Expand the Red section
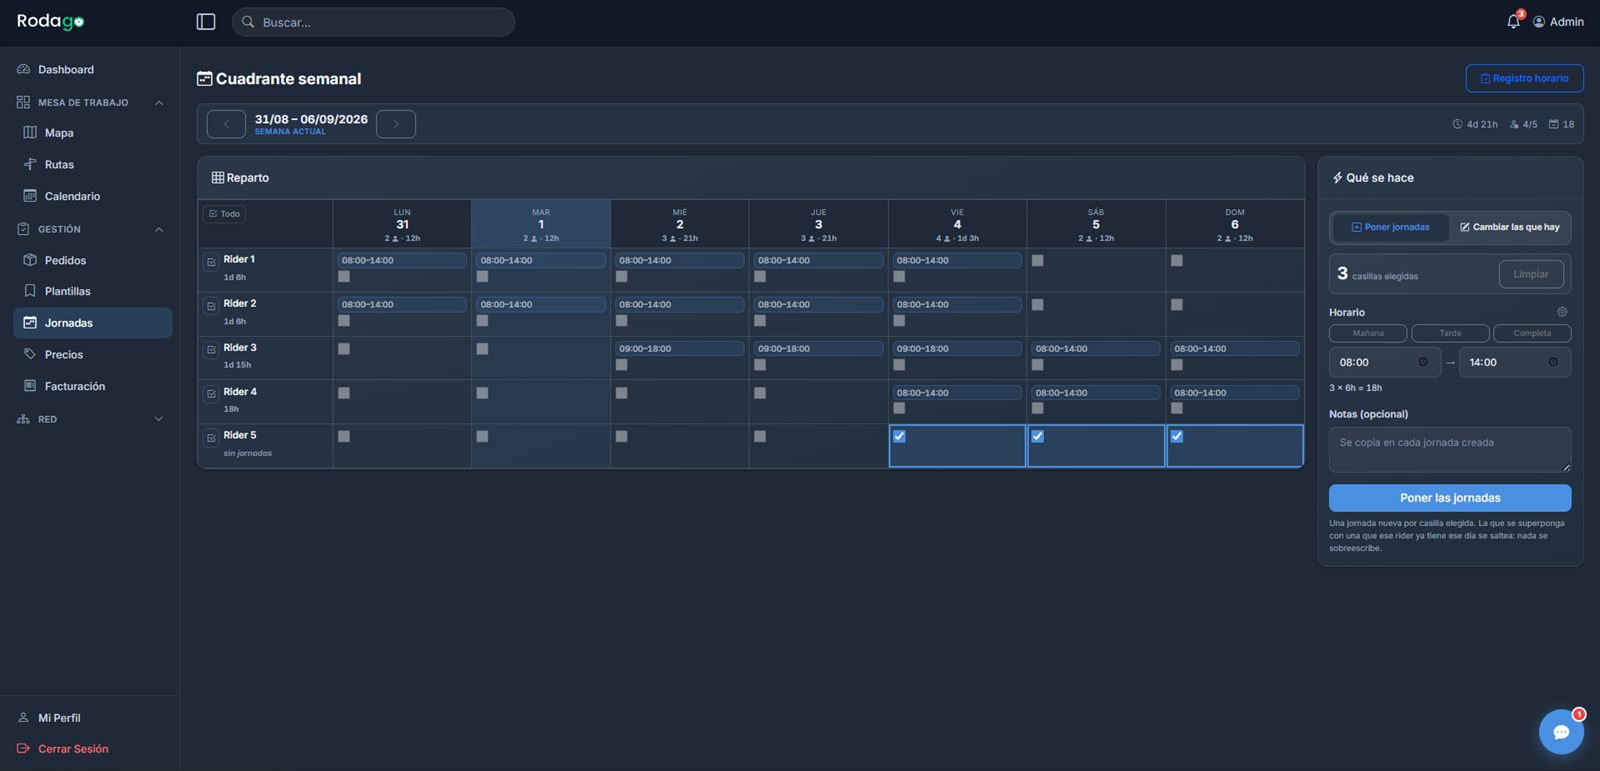 [159, 420]
